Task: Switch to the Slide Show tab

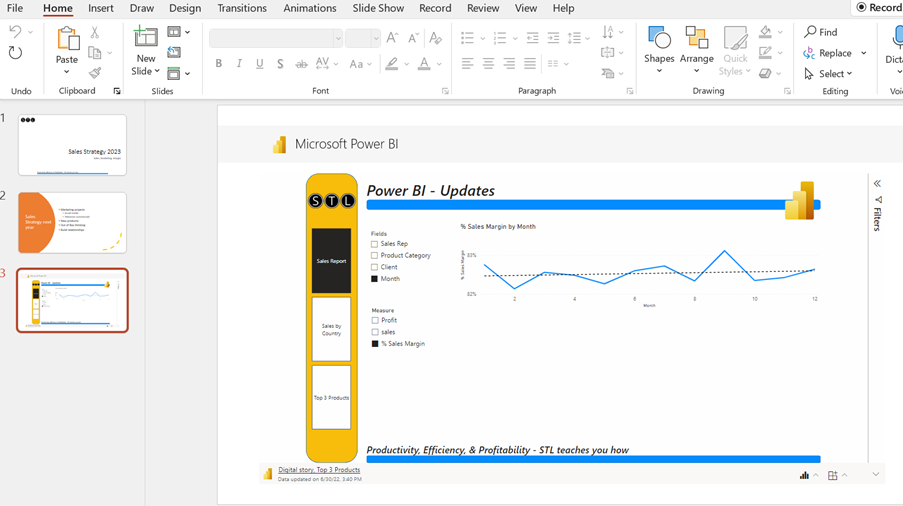Action: coord(378,8)
